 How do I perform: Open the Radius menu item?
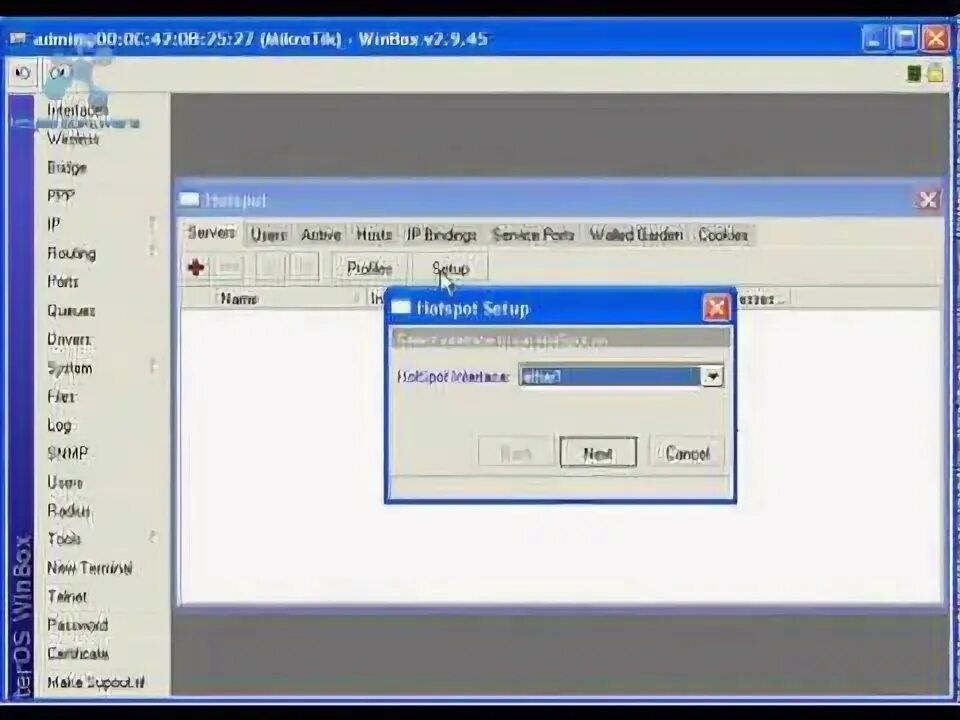(69, 510)
